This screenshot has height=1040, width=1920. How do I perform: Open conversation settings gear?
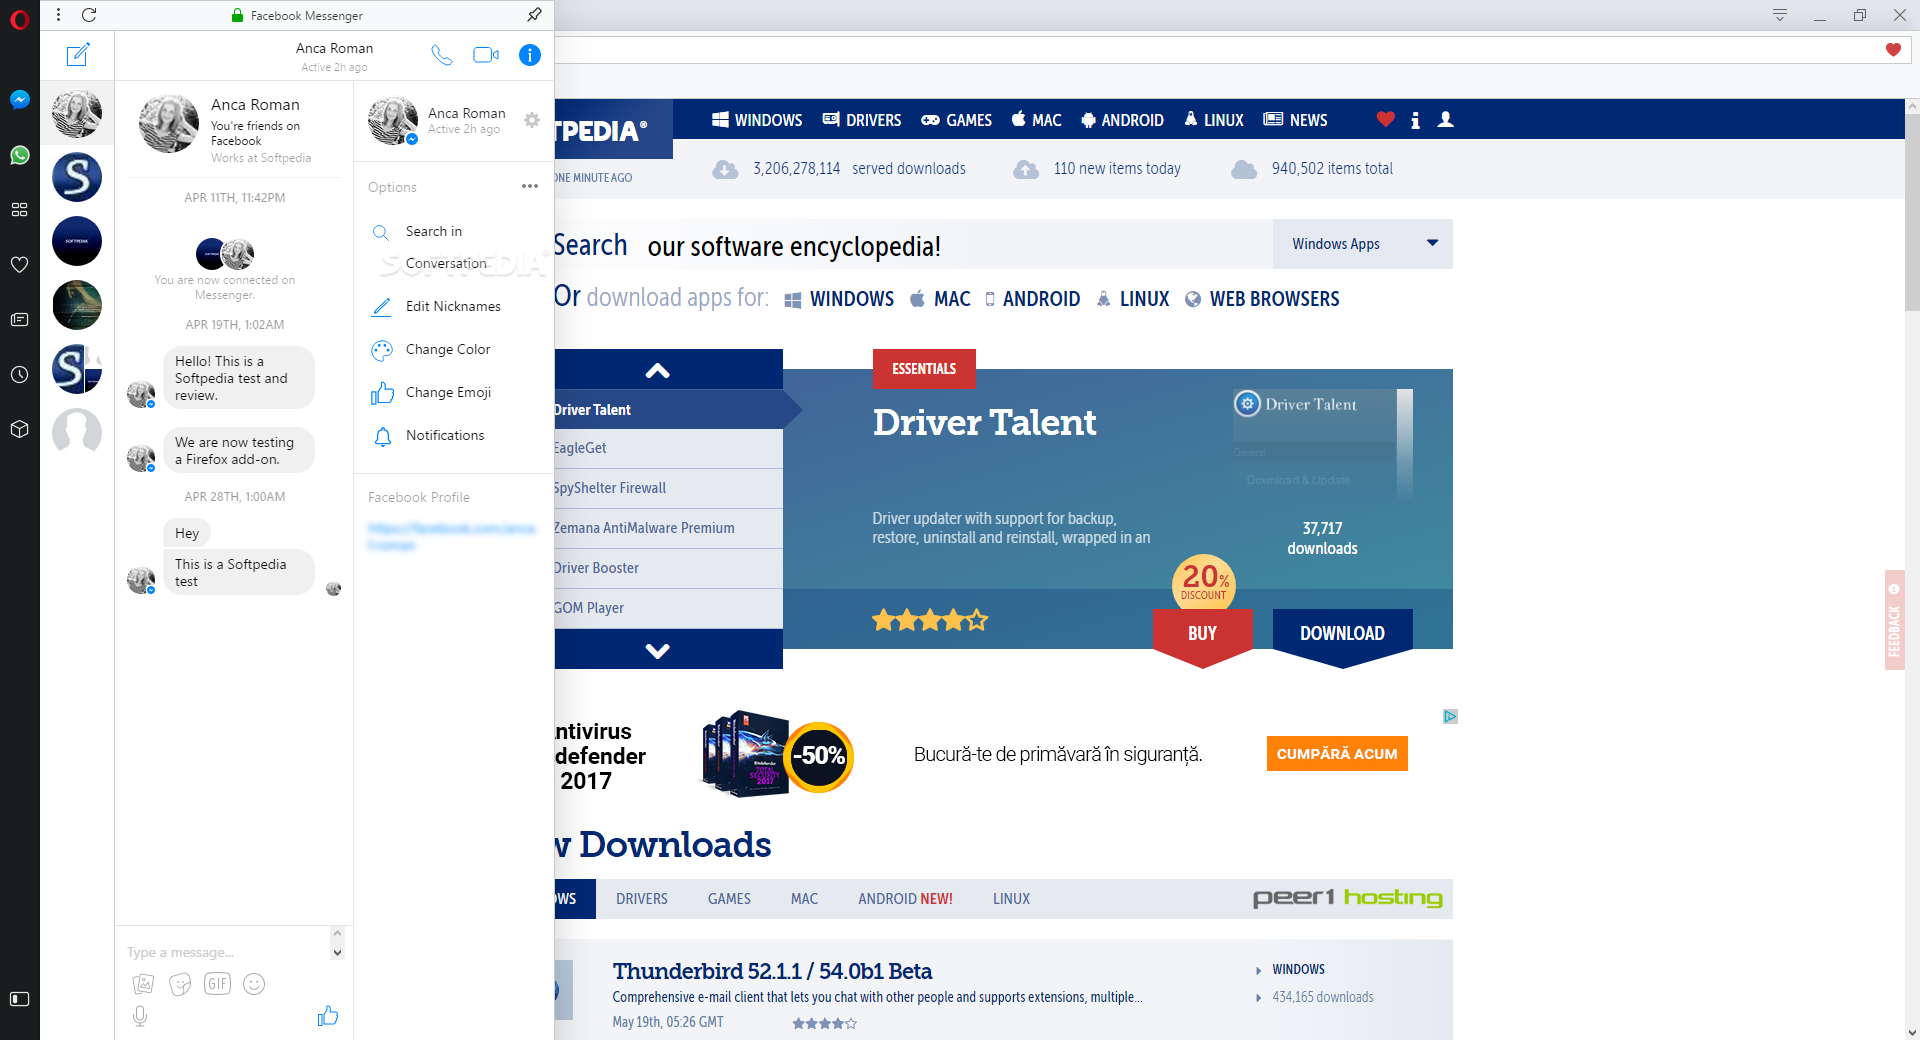pyautogui.click(x=532, y=120)
